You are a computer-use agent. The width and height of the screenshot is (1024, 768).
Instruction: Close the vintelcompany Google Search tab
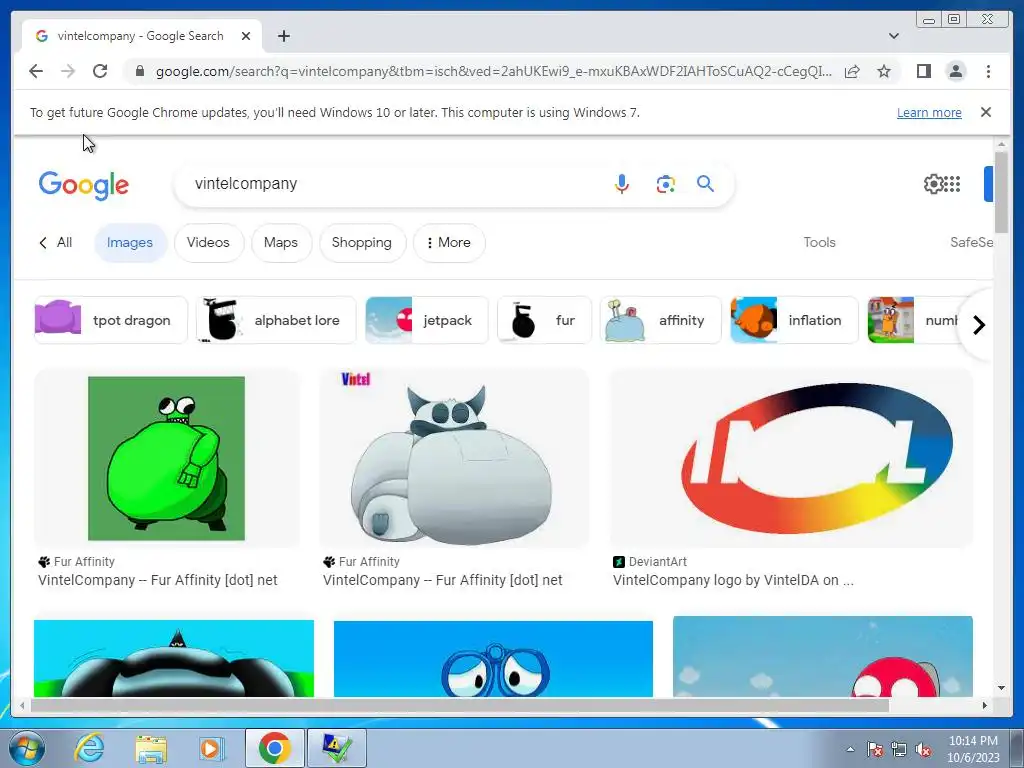point(246,36)
